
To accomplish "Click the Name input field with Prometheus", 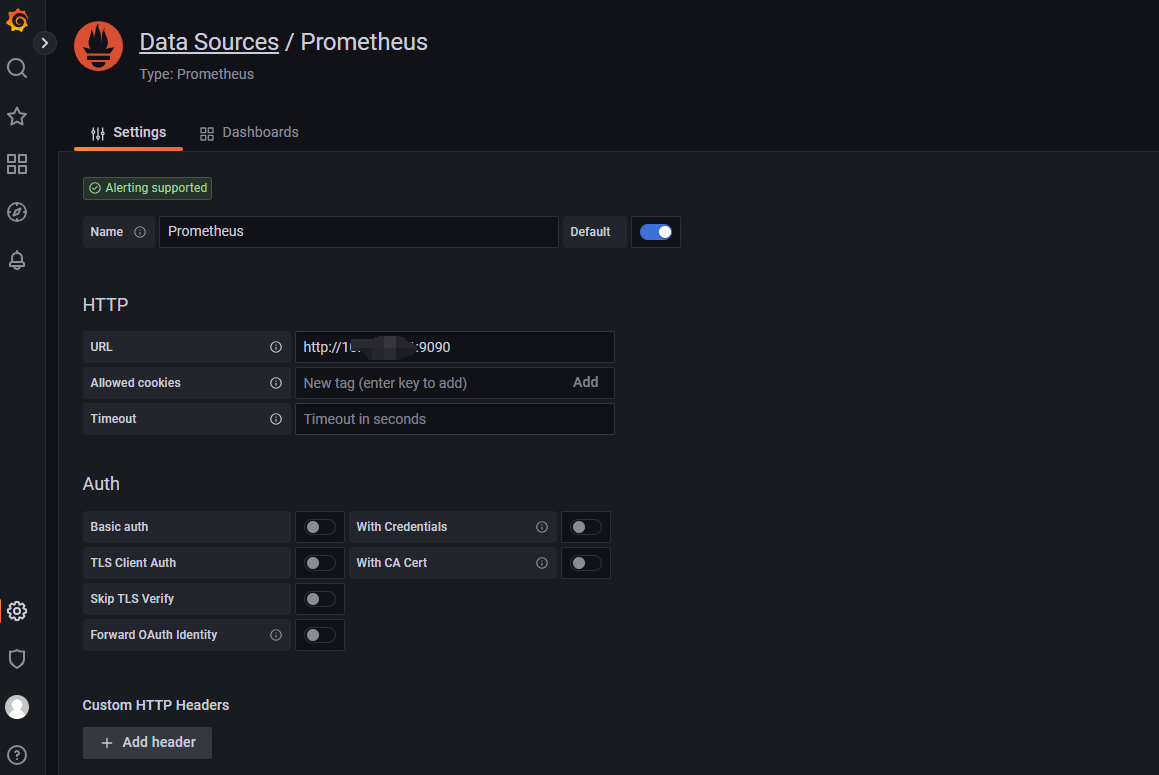I will (x=358, y=231).
